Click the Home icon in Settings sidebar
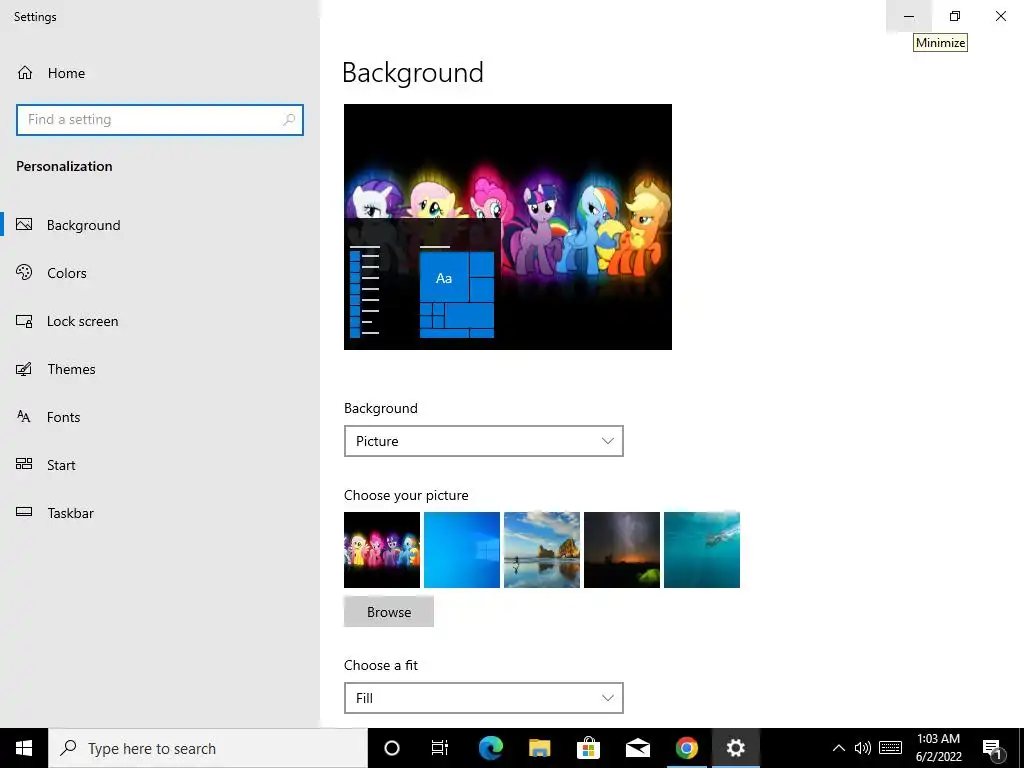This screenshot has width=1024, height=768. (25, 72)
